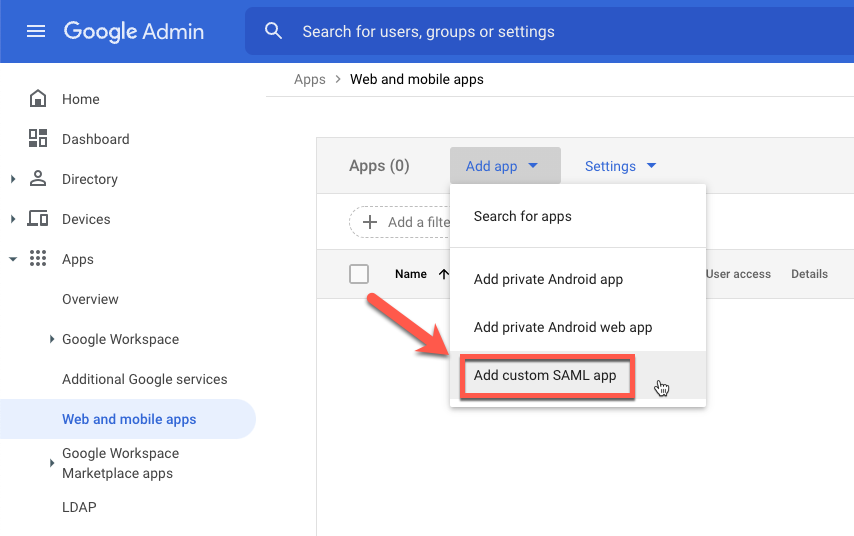Open Devices in the sidebar
This screenshot has height=536, width=854.
point(86,219)
